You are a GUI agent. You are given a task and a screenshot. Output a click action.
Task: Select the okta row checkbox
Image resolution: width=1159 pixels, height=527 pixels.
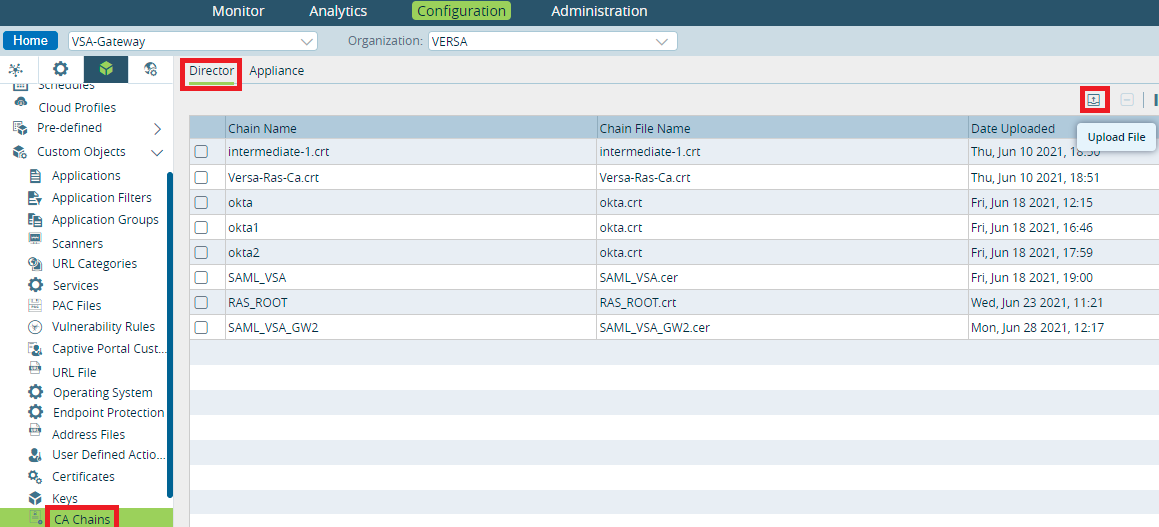[201, 203]
